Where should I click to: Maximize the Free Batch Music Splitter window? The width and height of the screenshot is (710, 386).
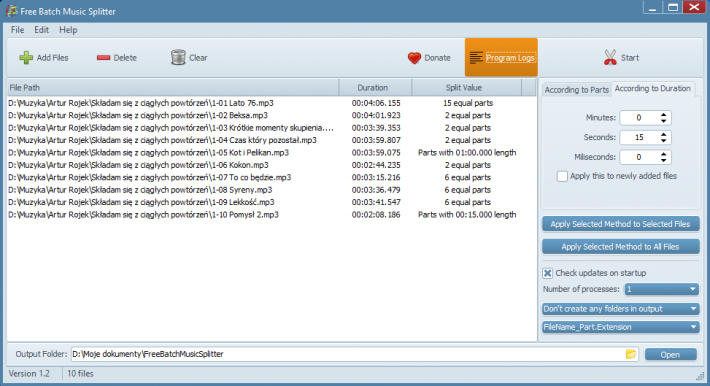click(x=673, y=8)
